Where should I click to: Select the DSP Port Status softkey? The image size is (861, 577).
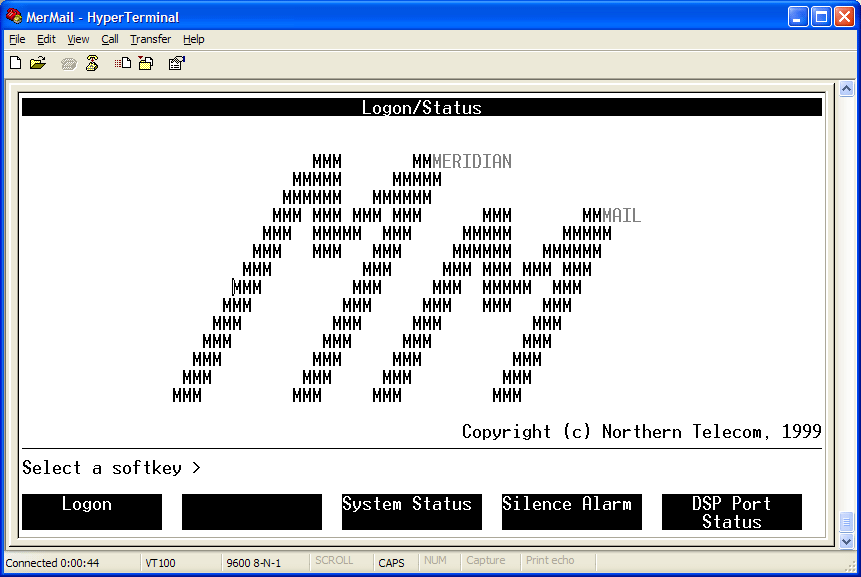(731, 512)
